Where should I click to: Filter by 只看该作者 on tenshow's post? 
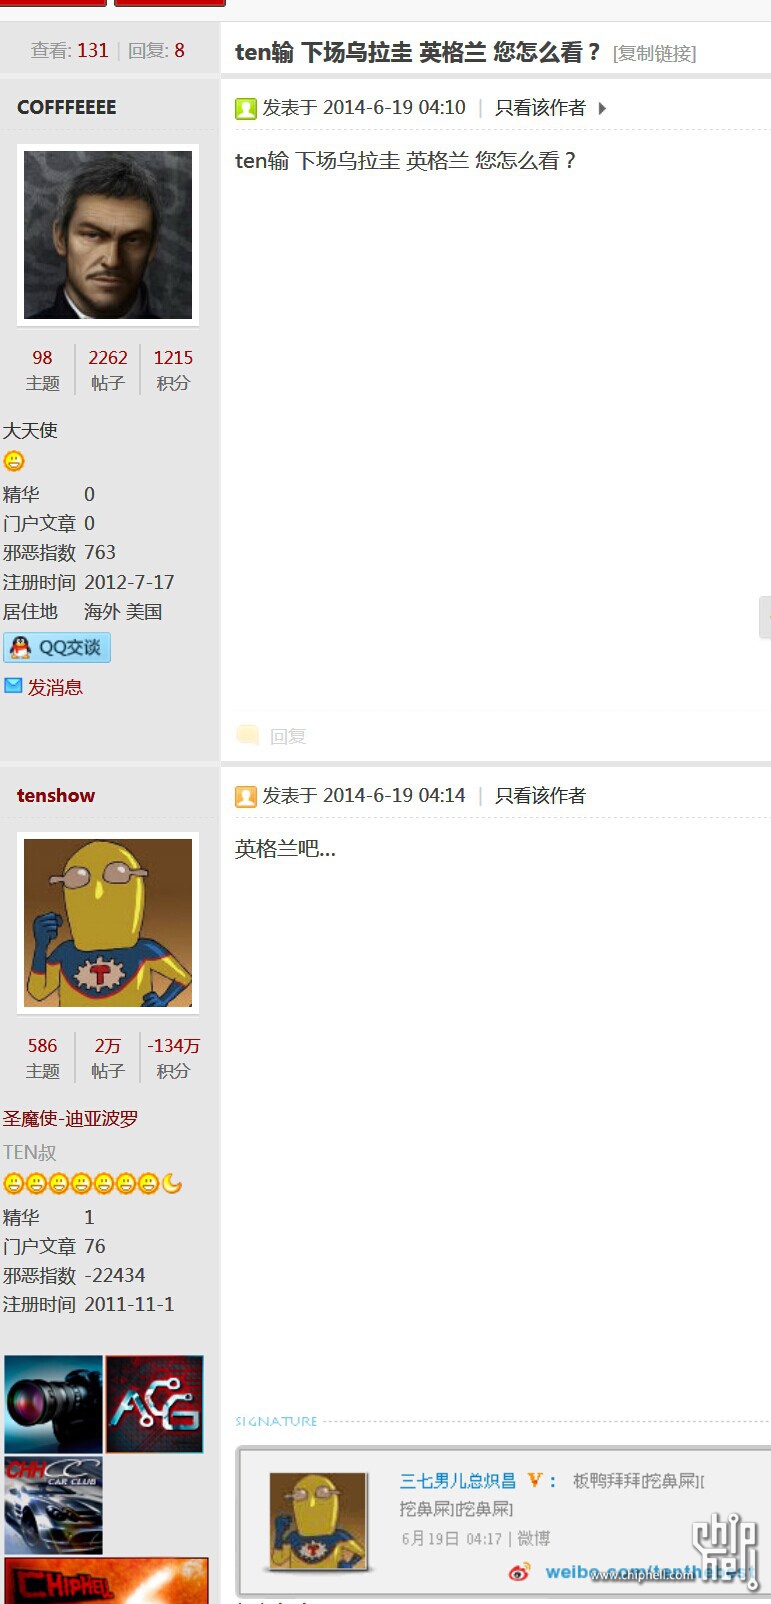(540, 796)
